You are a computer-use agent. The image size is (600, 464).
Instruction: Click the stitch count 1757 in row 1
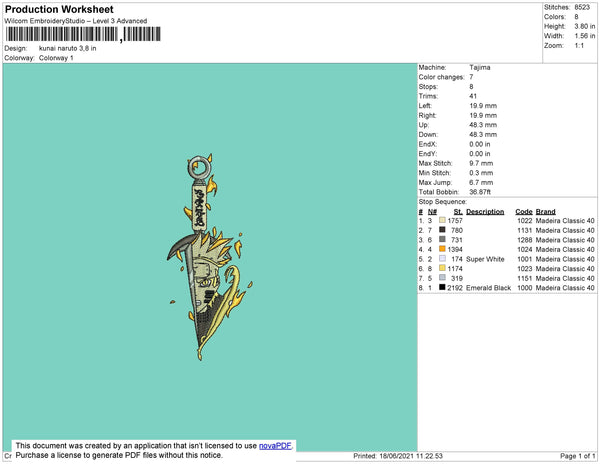(x=455, y=221)
